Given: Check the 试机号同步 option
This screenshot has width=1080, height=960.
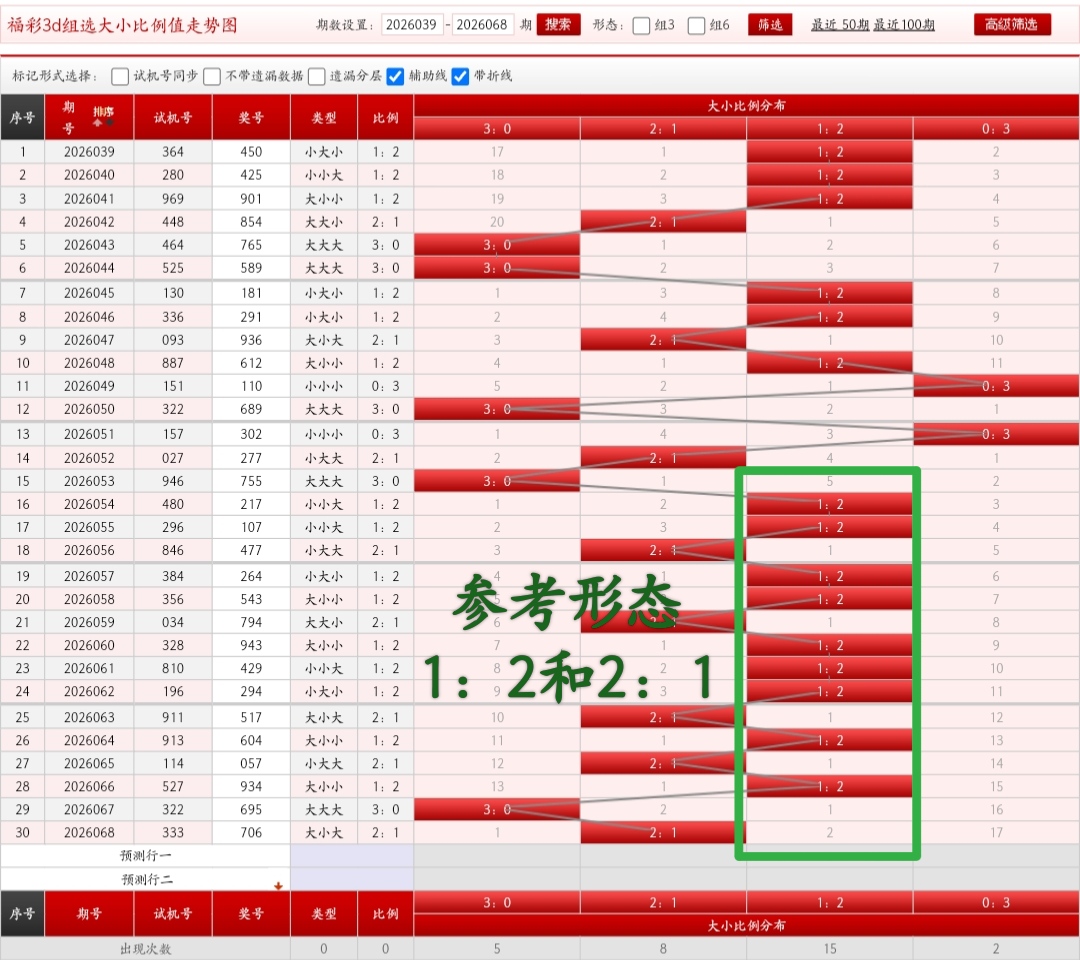Looking at the screenshot, I should [x=120, y=76].
